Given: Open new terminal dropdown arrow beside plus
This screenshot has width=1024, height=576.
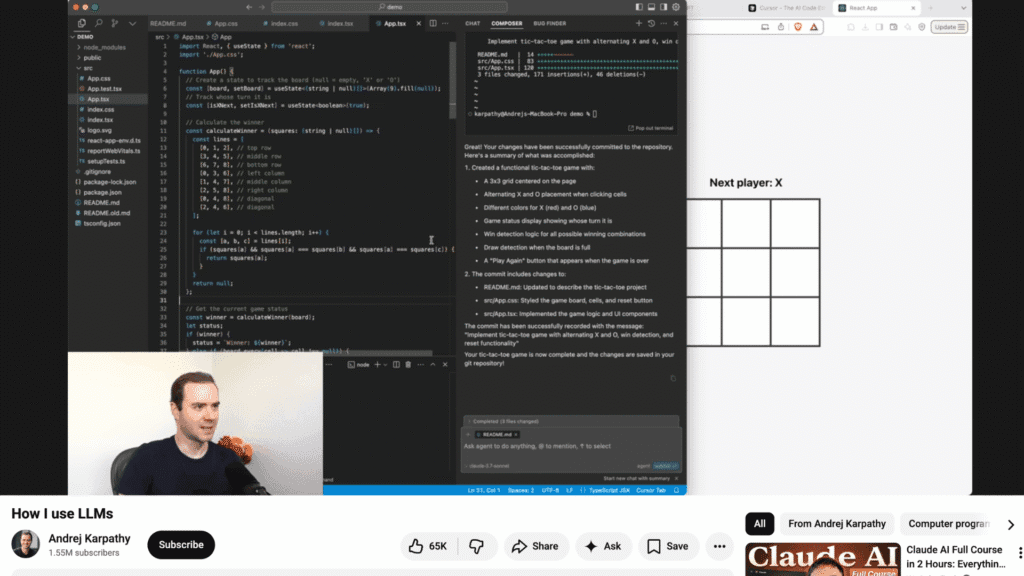Looking at the screenshot, I should (385, 364).
